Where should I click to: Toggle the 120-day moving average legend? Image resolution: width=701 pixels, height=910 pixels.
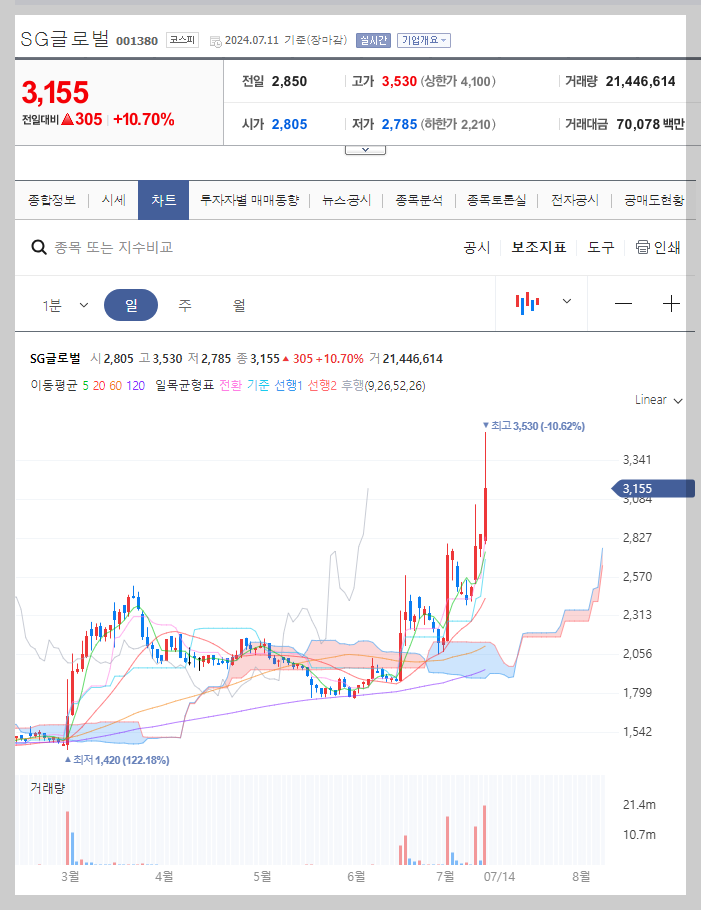tap(135, 386)
